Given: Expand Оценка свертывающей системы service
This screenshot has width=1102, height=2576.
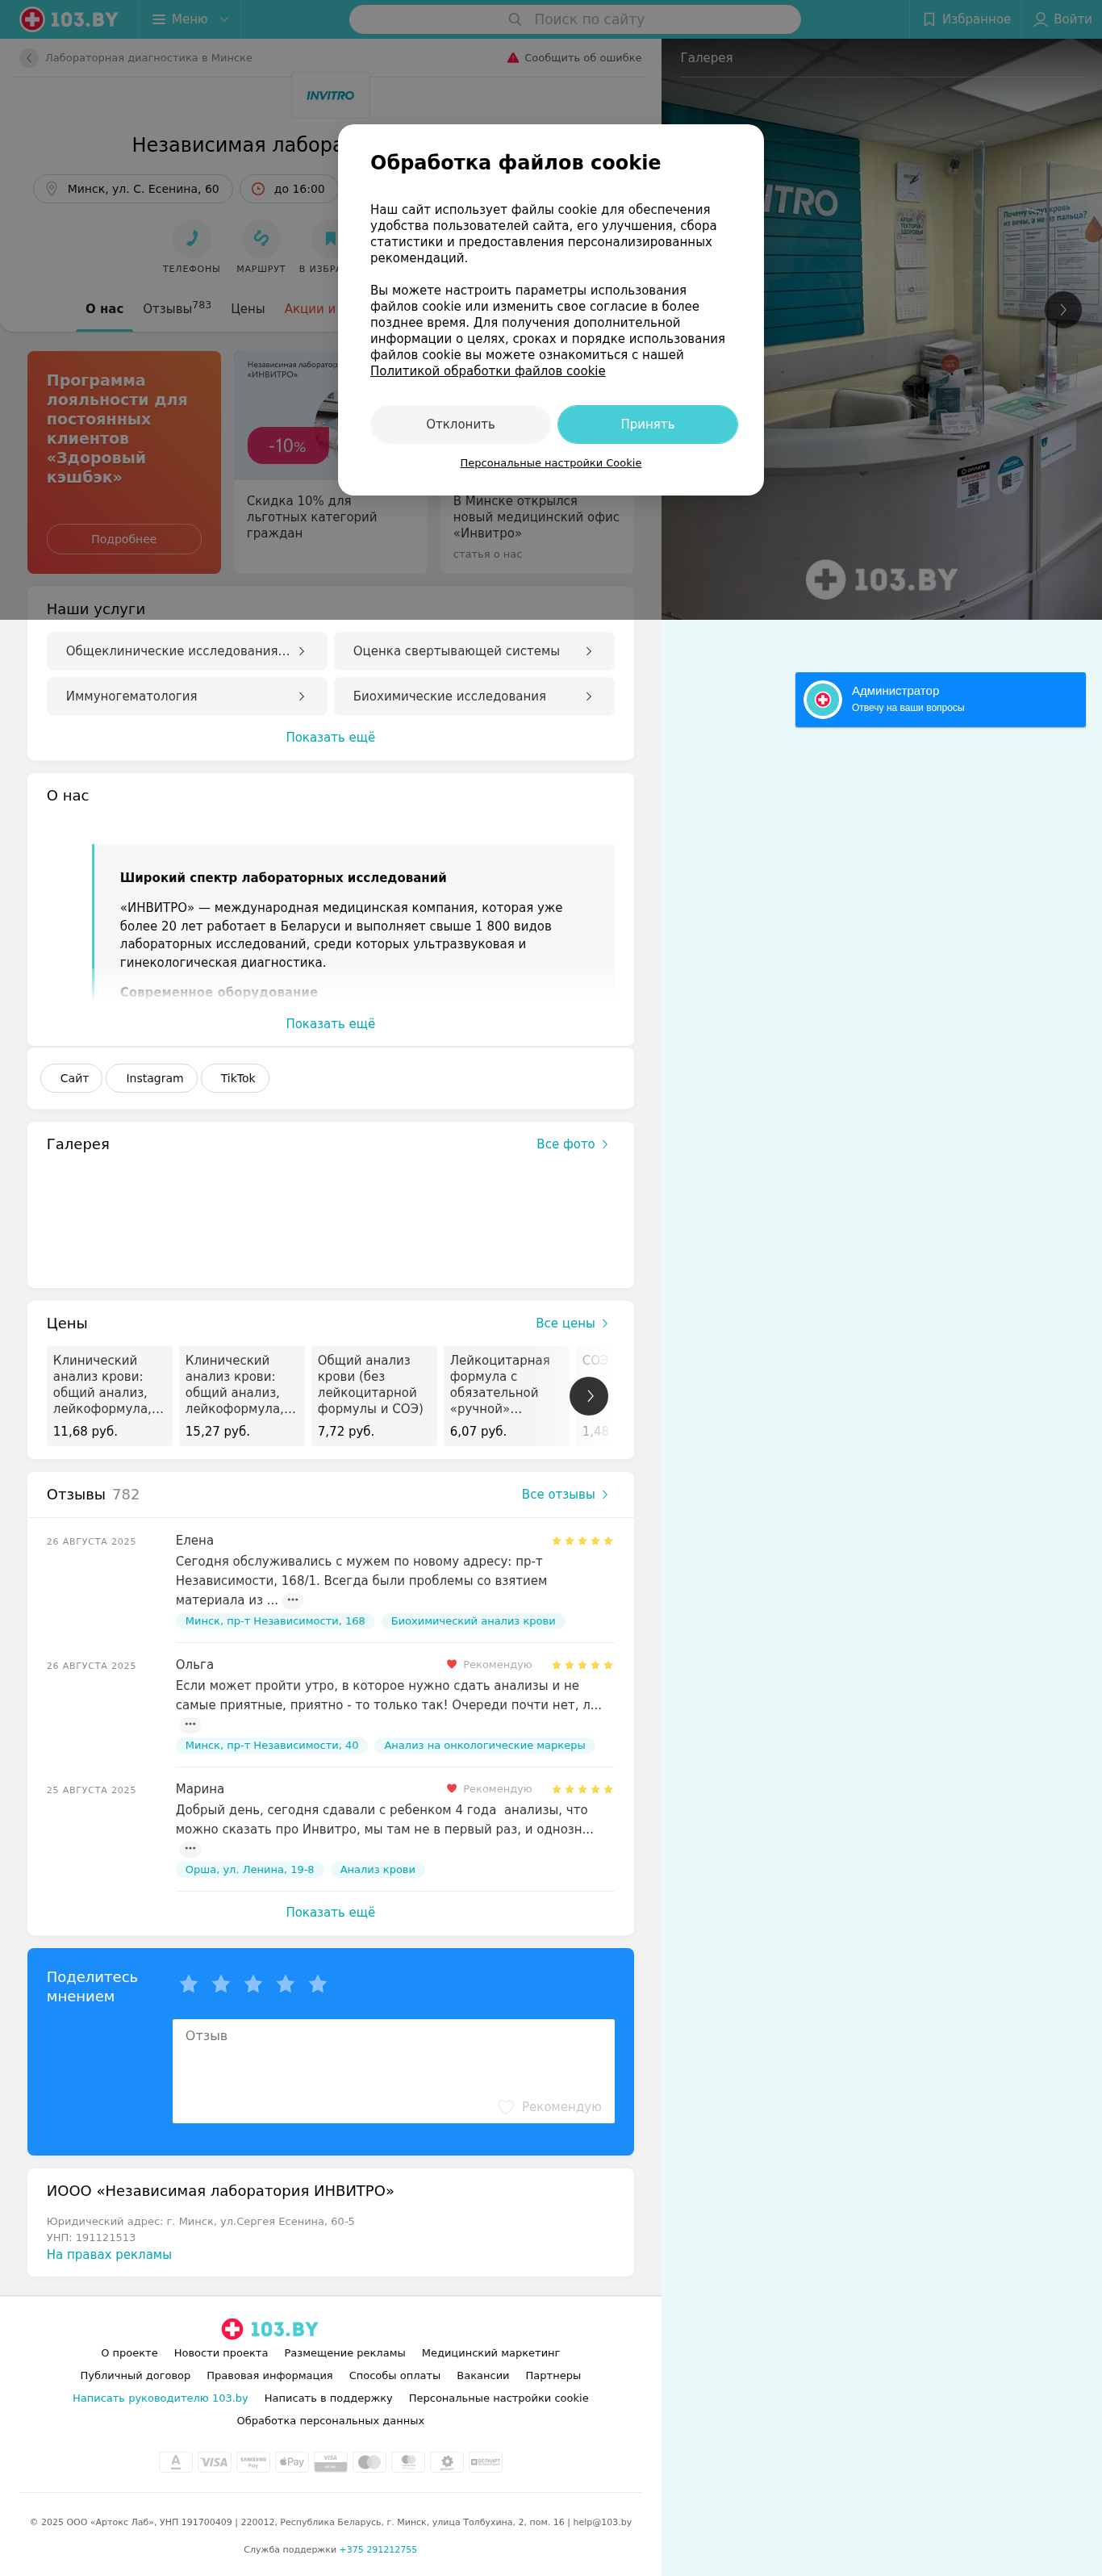Looking at the screenshot, I should coord(474,651).
